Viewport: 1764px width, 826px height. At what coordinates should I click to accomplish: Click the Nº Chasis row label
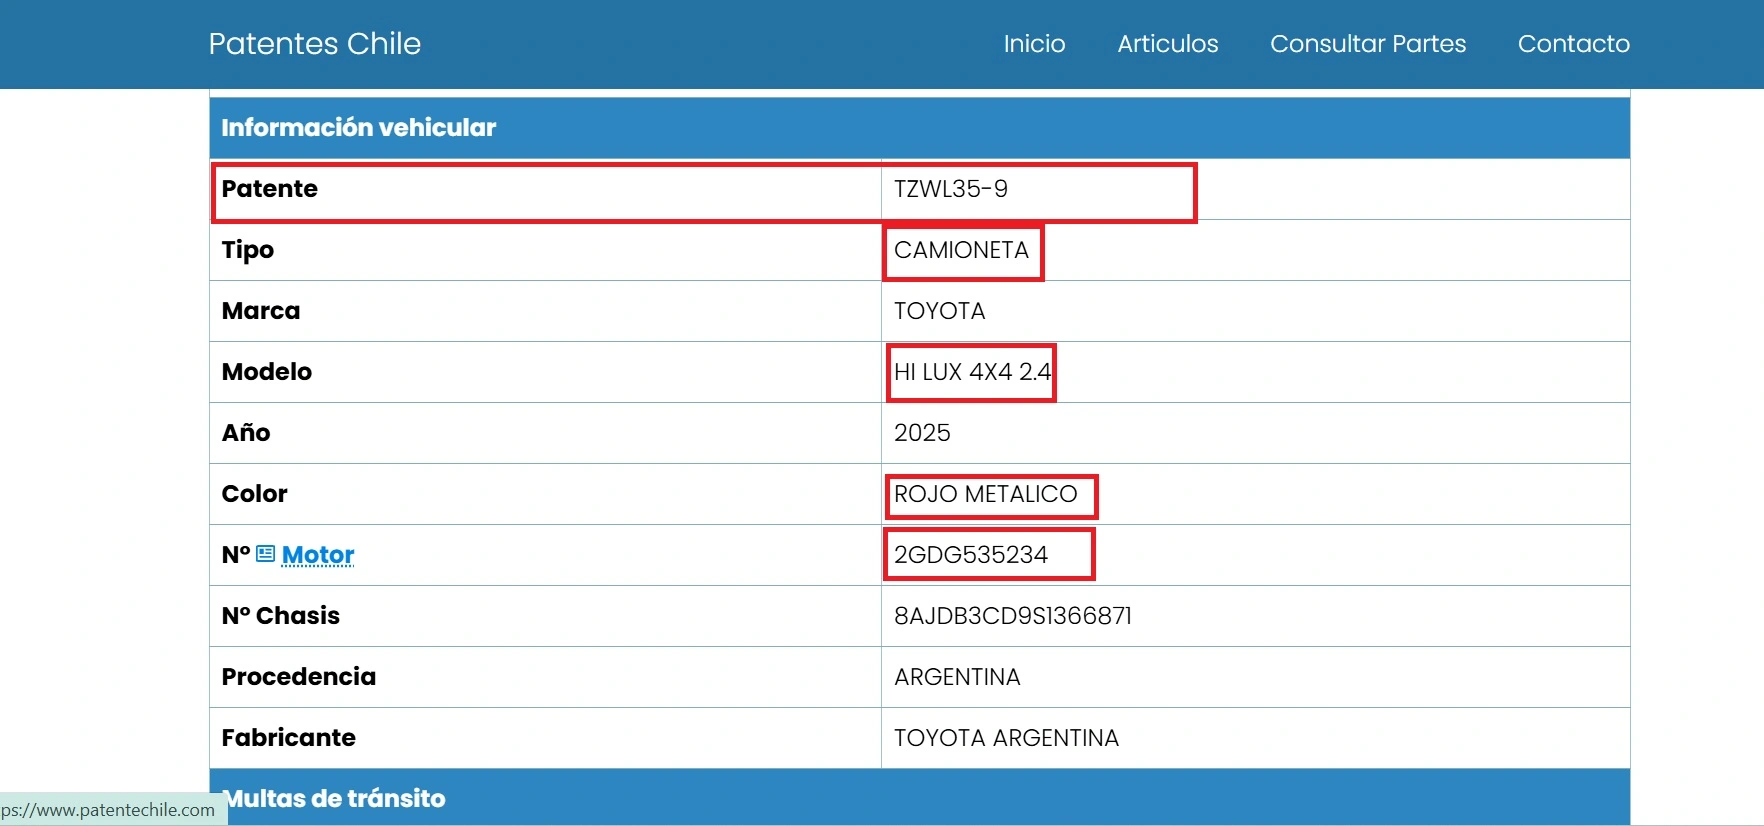[280, 616]
